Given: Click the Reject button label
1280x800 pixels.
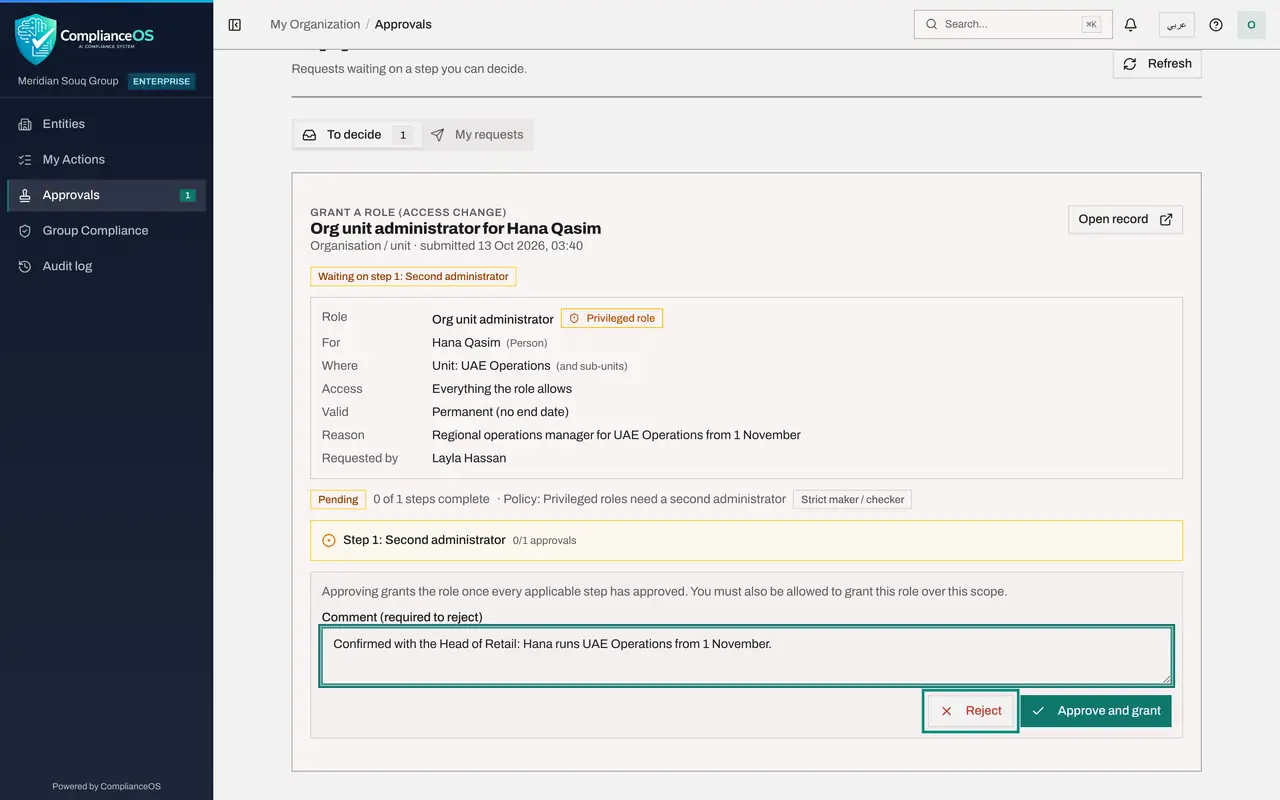Looking at the screenshot, I should point(984,711).
